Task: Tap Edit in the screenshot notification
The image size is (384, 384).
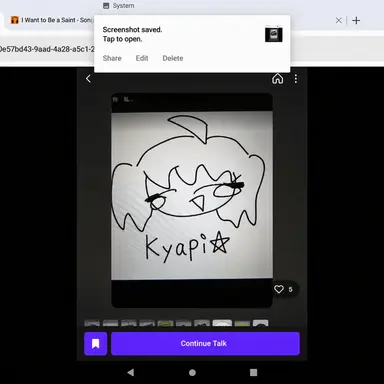Action: click(x=142, y=58)
